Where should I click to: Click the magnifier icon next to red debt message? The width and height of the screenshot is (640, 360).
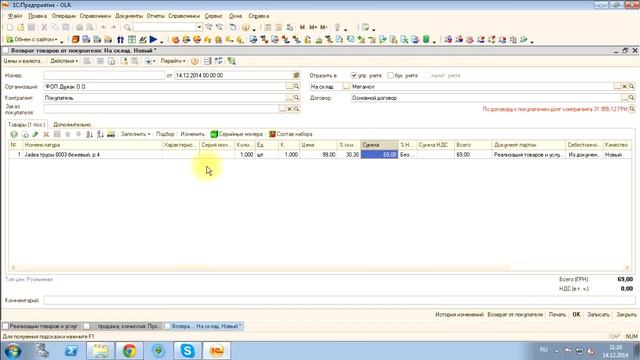pyautogui.click(x=632, y=109)
